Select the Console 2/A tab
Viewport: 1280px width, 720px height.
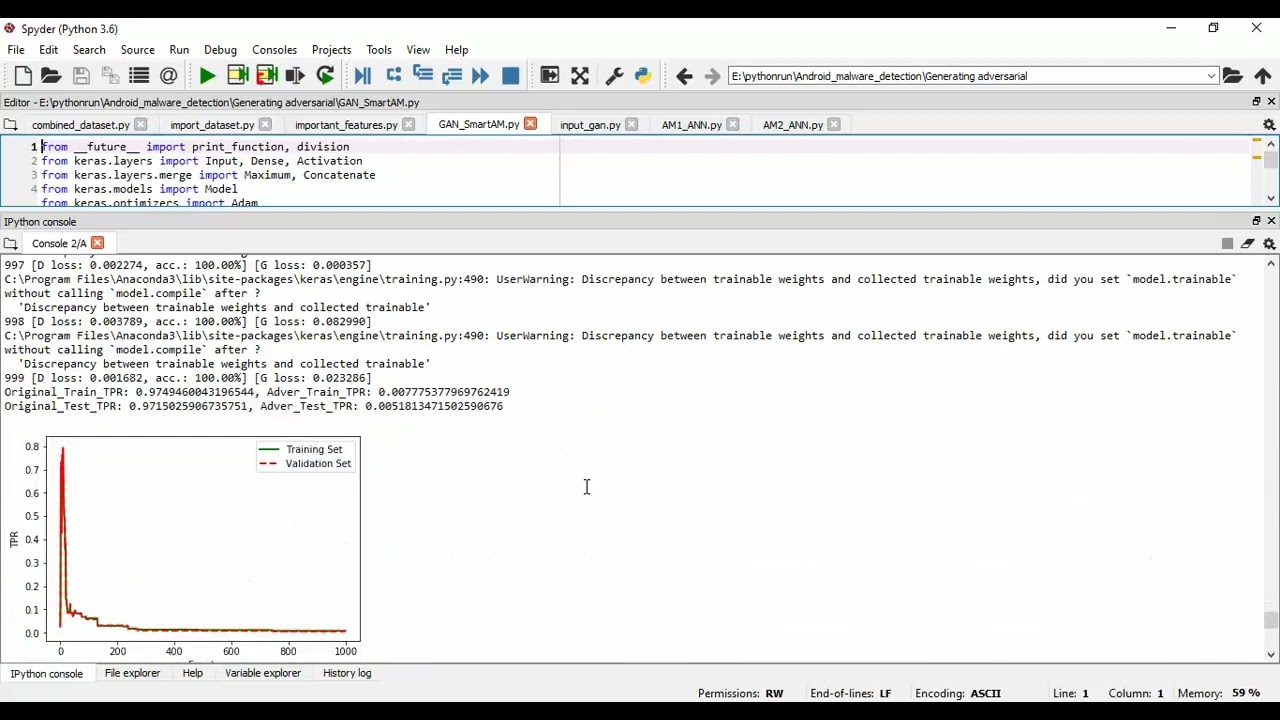pyautogui.click(x=58, y=243)
